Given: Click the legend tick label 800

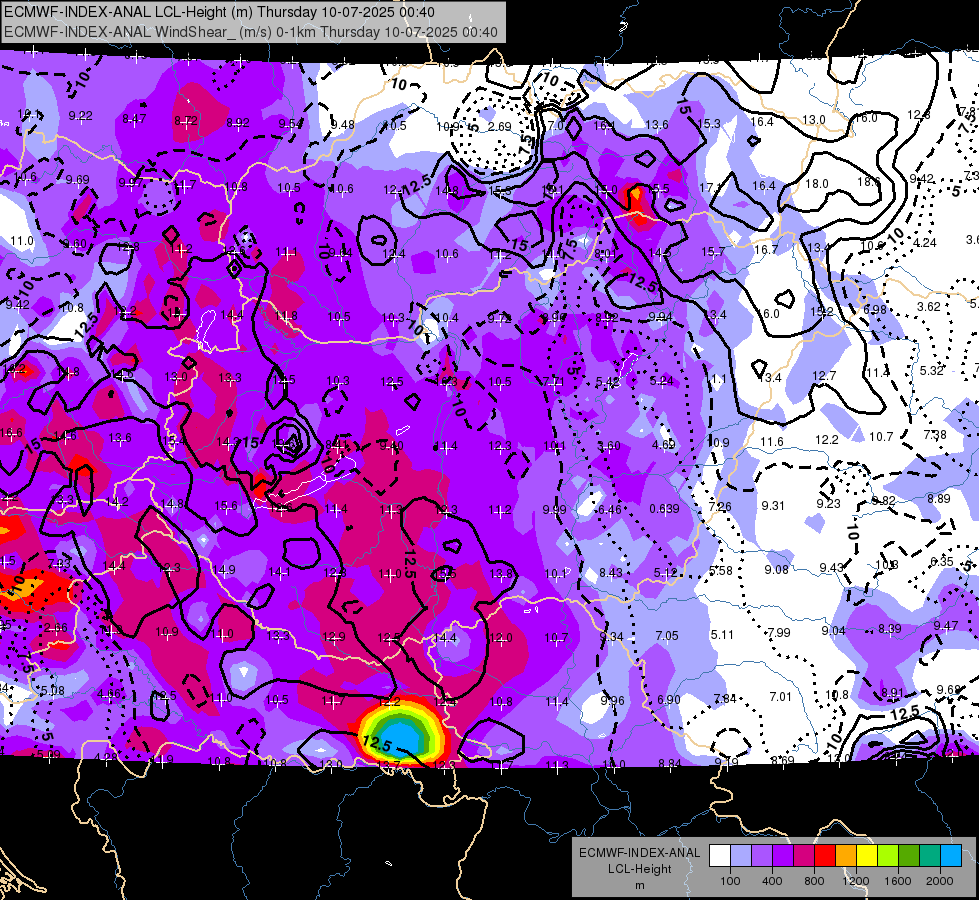Looking at the screenshot, I should tap(814, 881).
